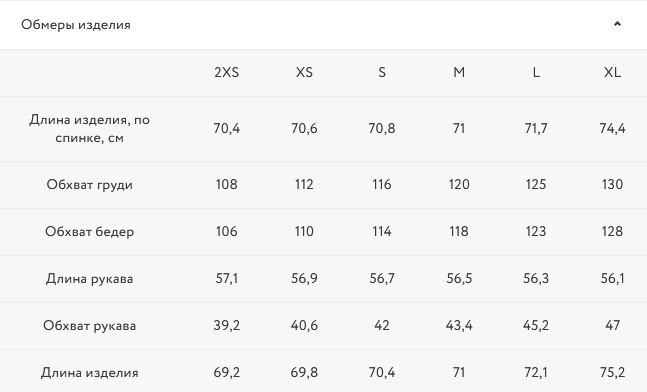Click the 45,2 sleeve girth value
Viewport: 647px width, 392px height.
pyautogui.click(x=536, y=326)
